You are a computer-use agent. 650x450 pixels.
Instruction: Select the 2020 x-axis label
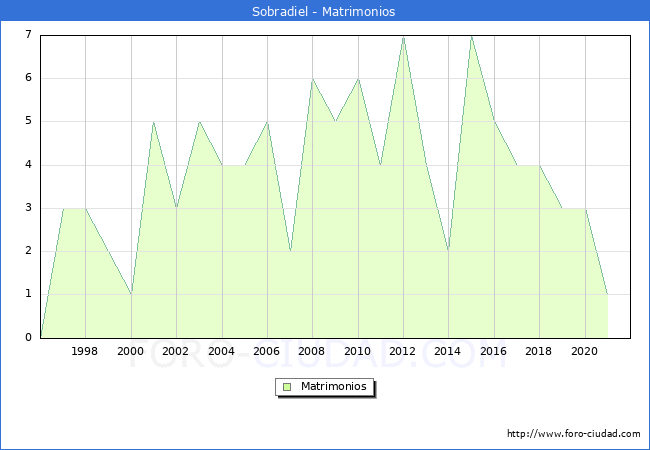(x=585, y=351)
